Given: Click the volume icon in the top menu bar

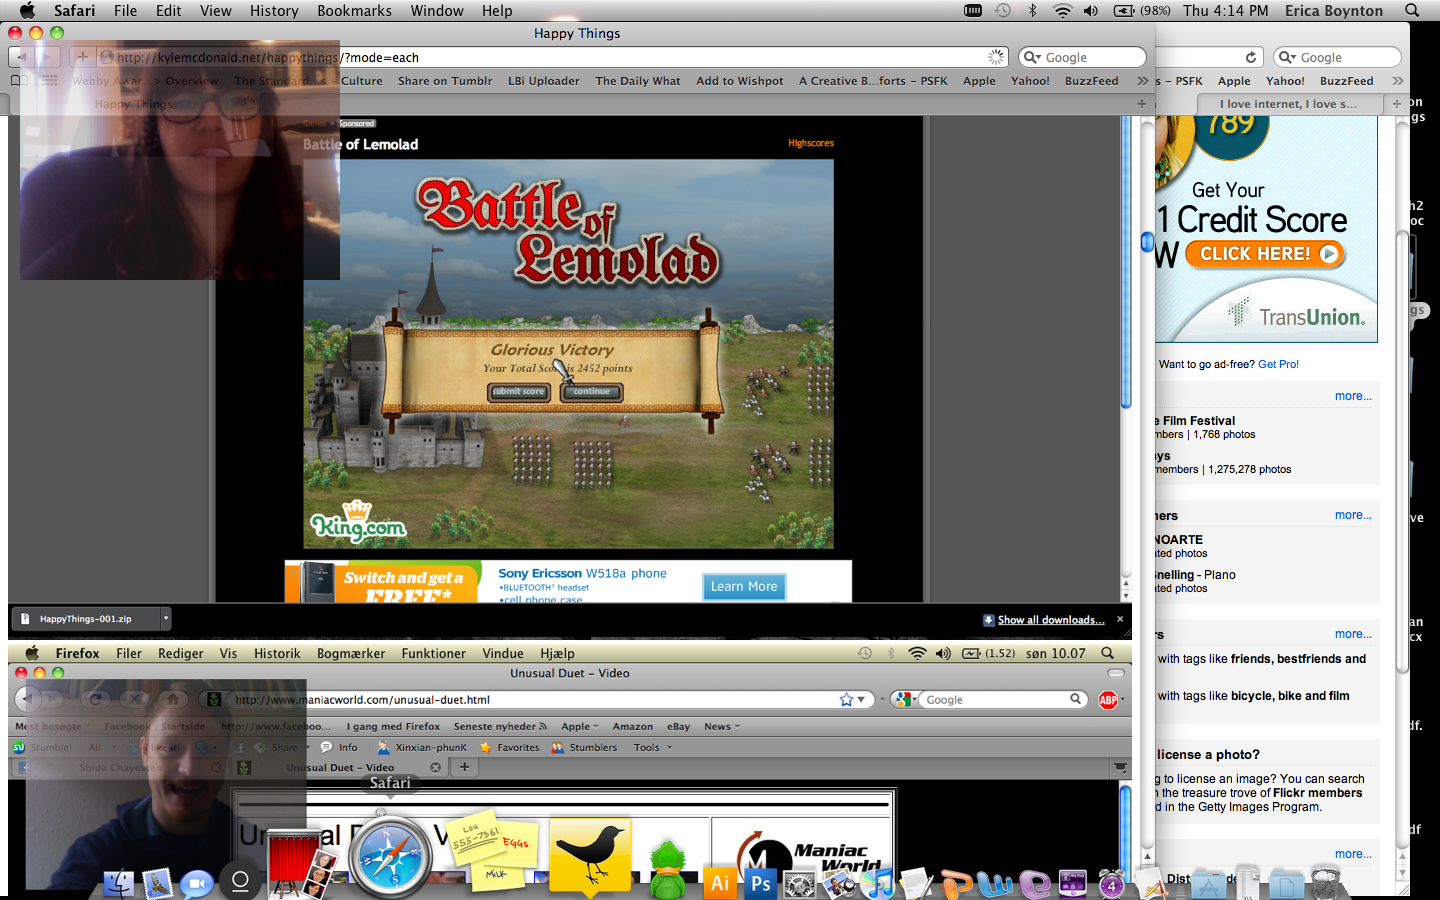Looking at the screenshot, I should (x=1090, y=10).
